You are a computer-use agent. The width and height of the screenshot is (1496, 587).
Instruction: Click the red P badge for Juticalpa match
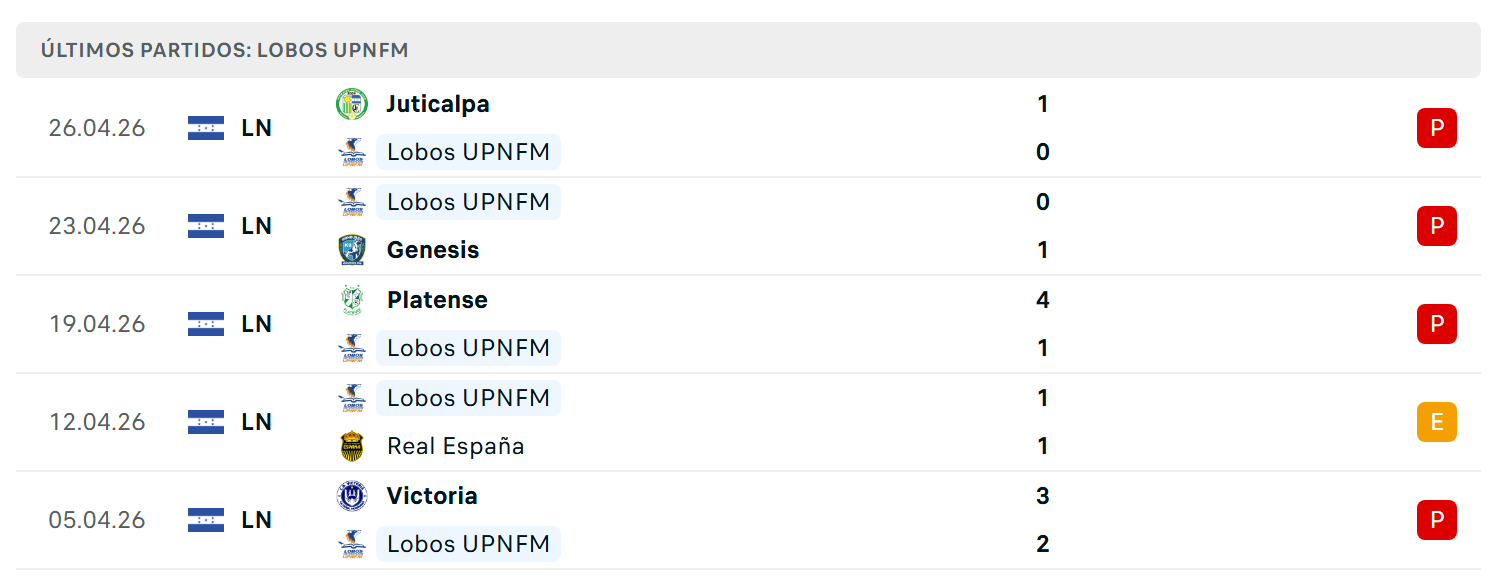point(1437,128)
